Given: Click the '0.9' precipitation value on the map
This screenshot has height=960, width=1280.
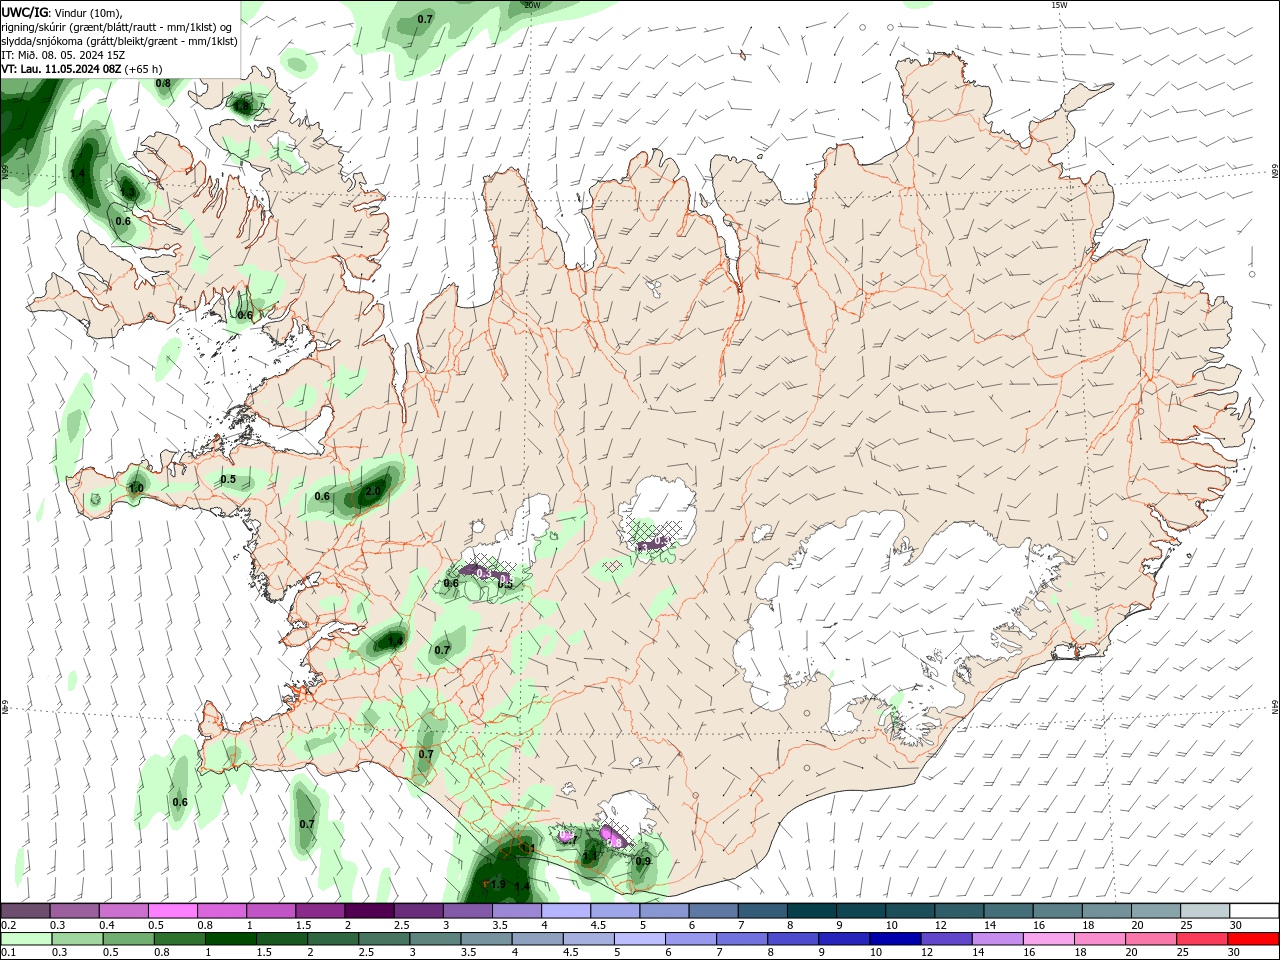Looking at the screenshot, I should click(x=643, y=861).
